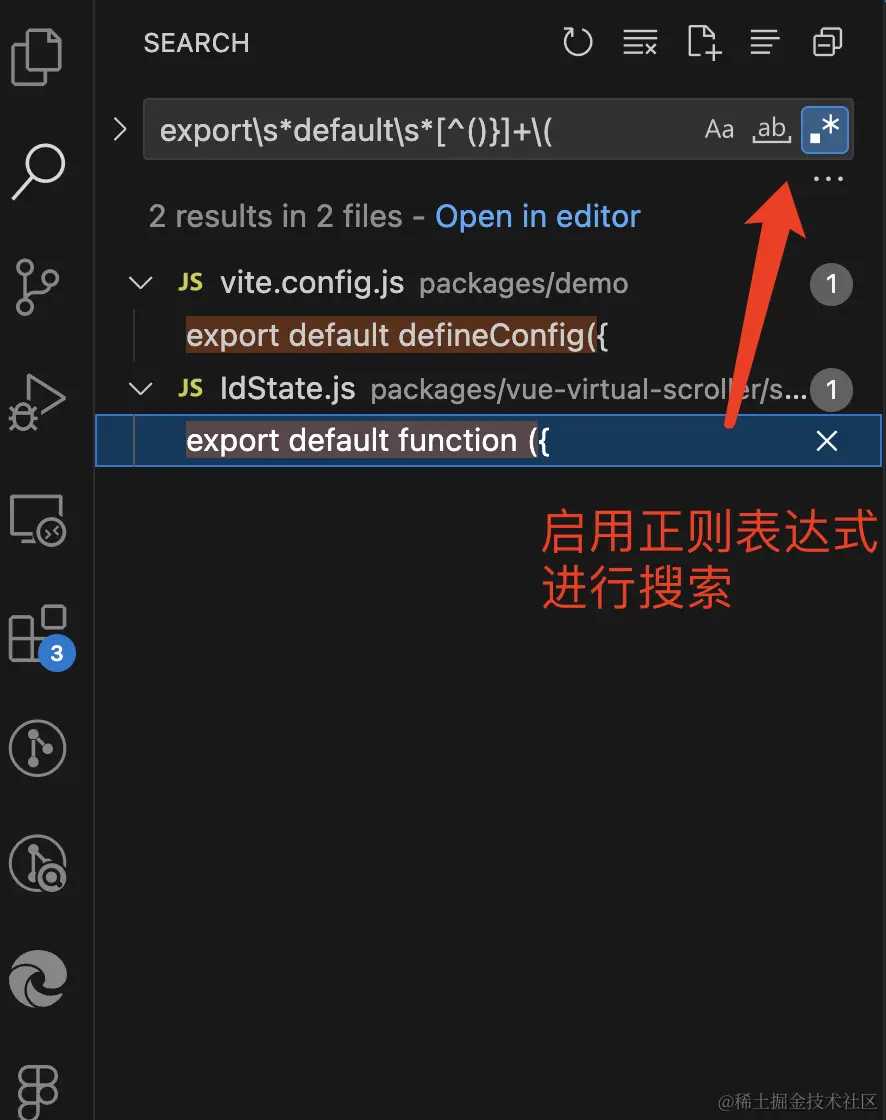The height and width of the screenshot is (1120, 886).
Task: Open the Source Control view
Action: pos(37,287)
